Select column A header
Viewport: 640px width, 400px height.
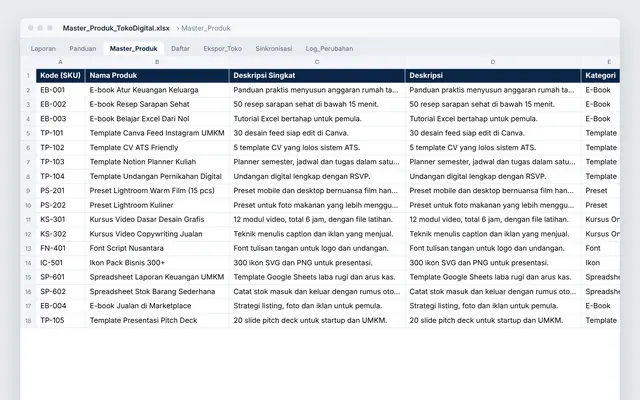(x=60, y=62)
